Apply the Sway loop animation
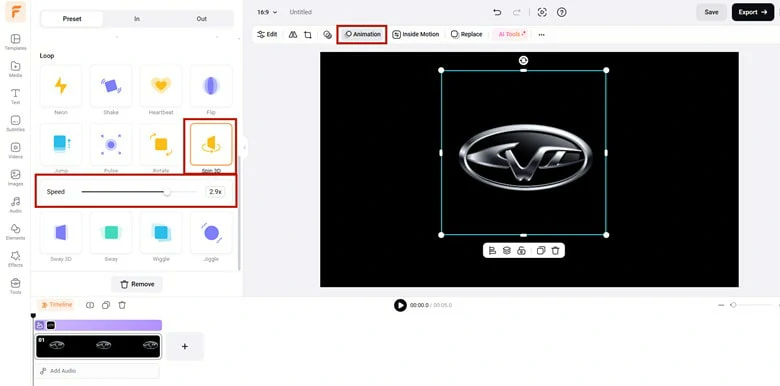Viewport: 780px width, 386px height. [x=111, y=233]
